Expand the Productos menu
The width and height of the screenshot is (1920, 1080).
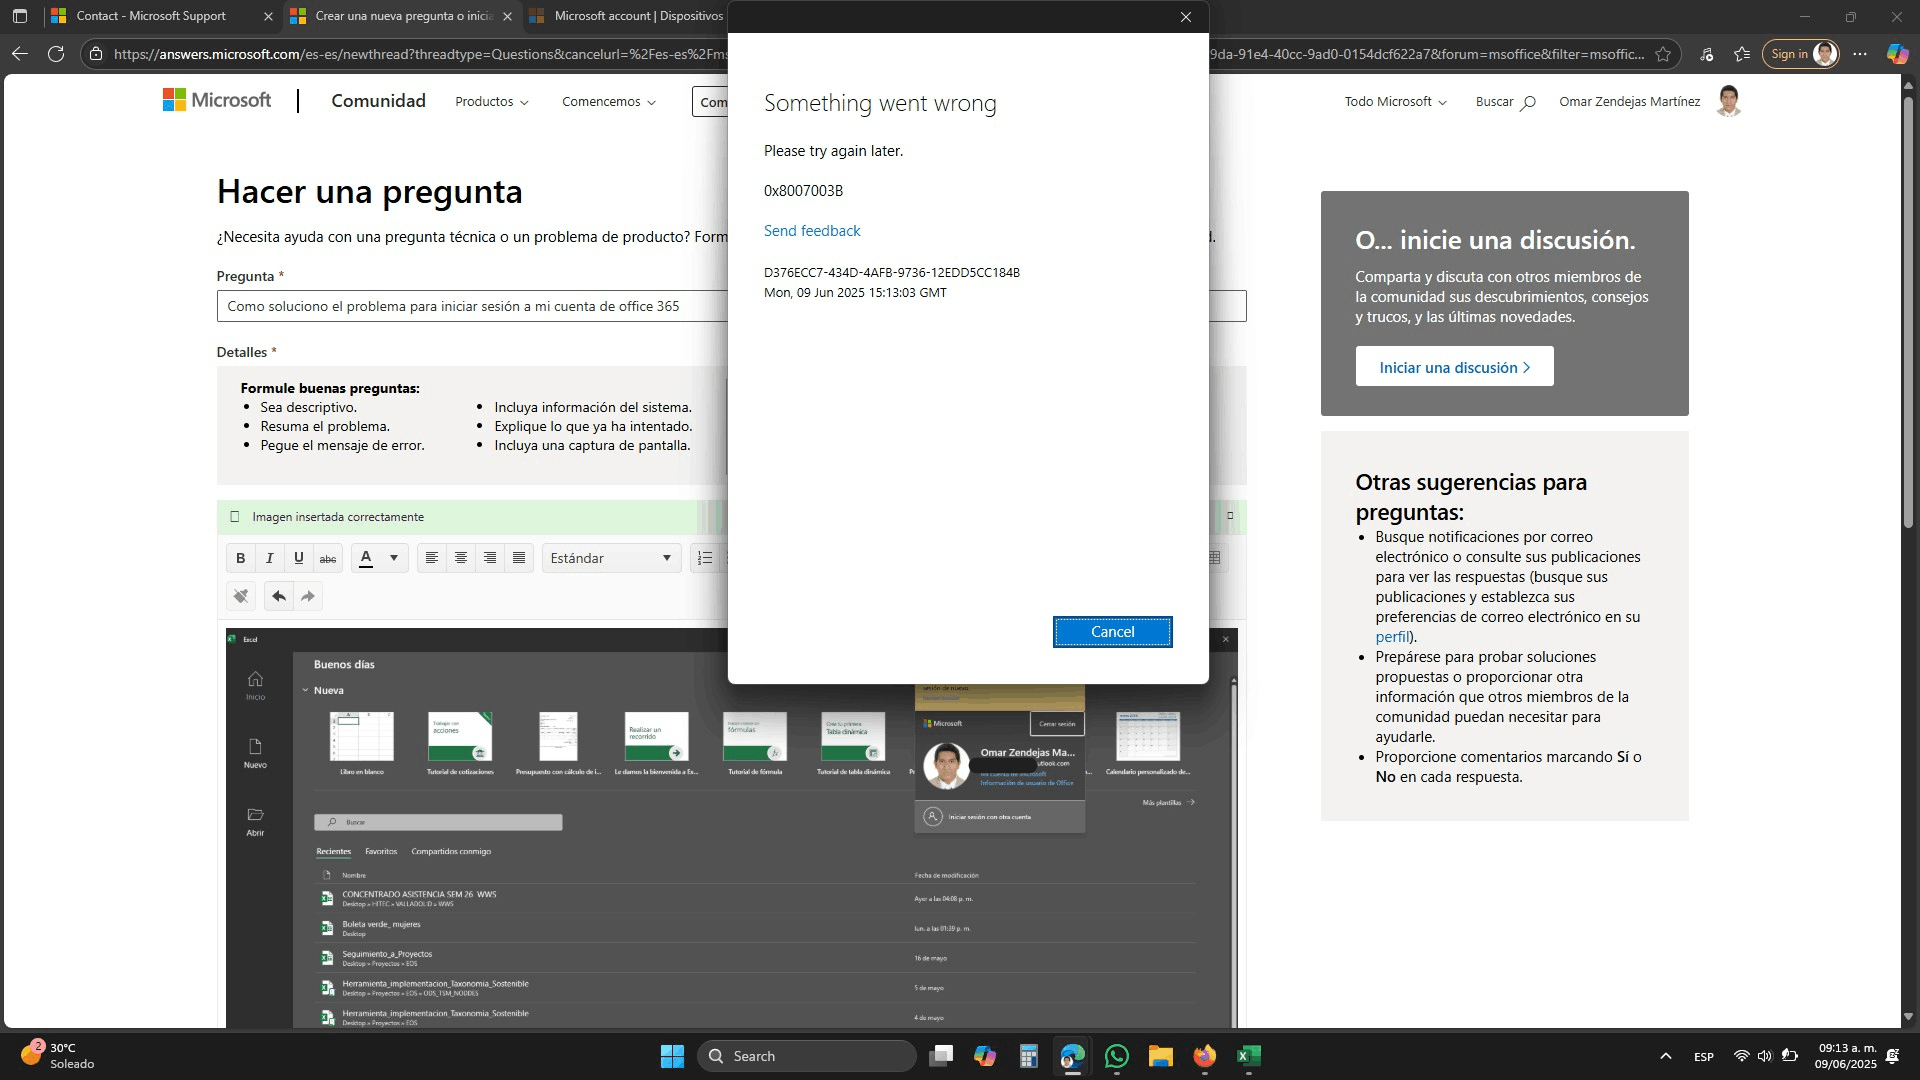[491, 102]
